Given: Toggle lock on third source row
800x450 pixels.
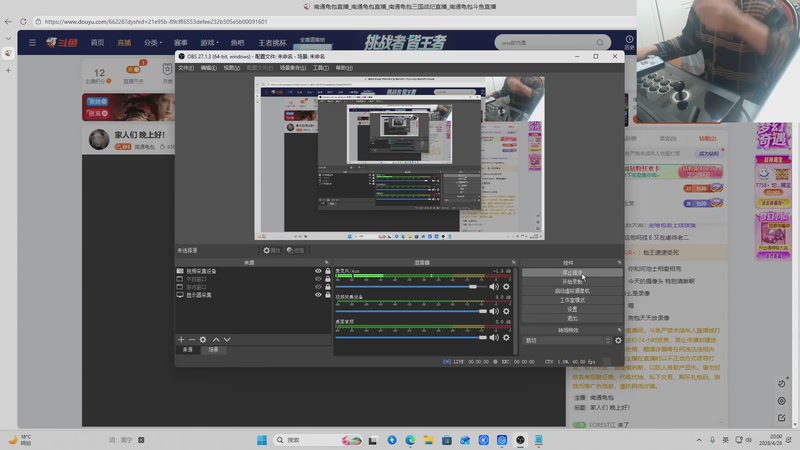Looking at the screenshot, I should [328, 287].
